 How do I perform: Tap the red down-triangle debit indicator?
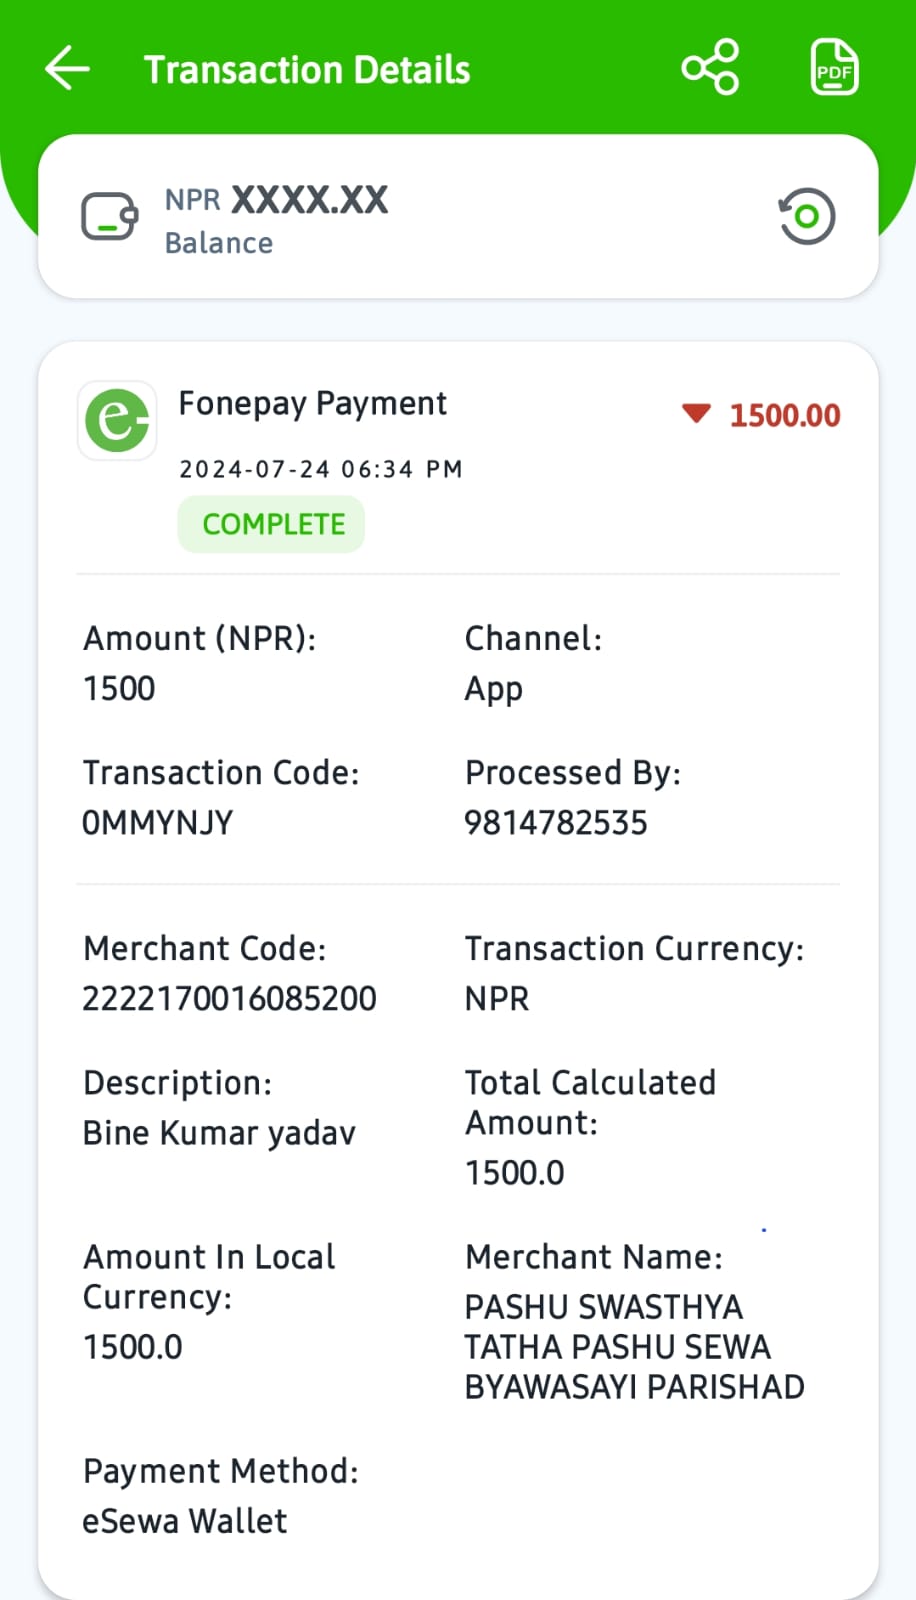(x=696, y=413)
